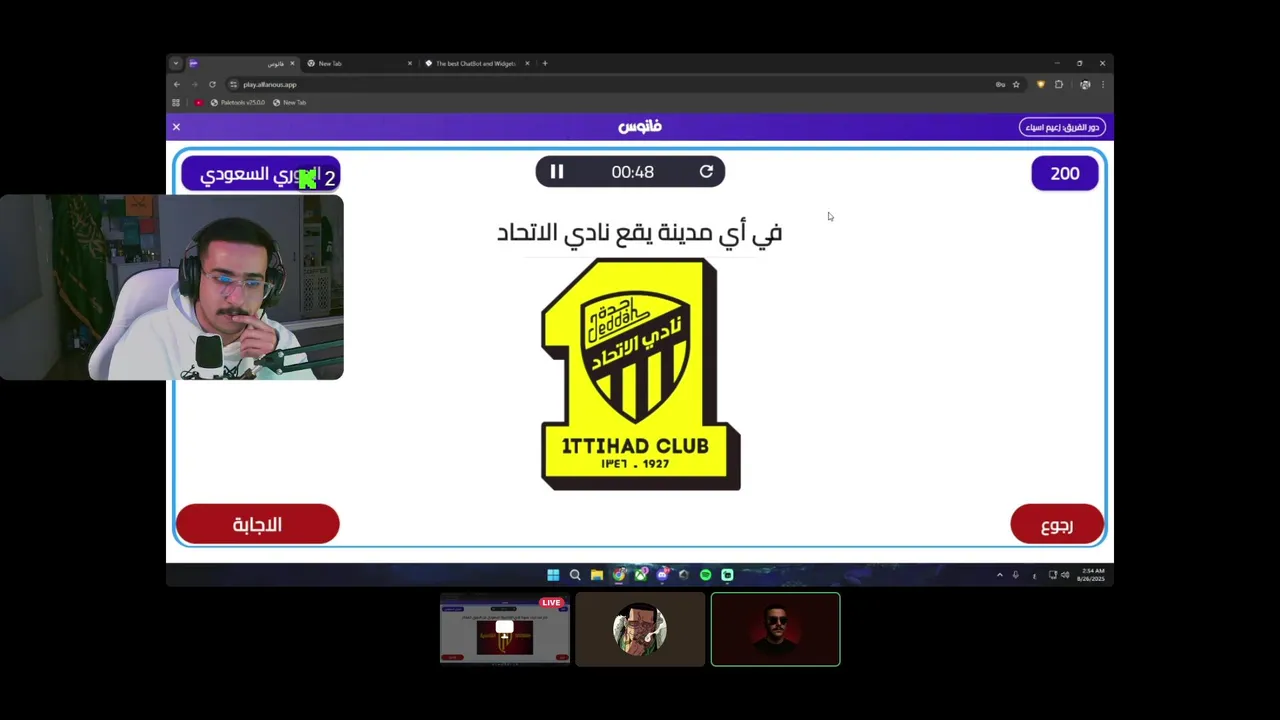The height and width of the screenshot is (720, 1280).
Task: Open the clock showing 2:54 AM
Action: [x=1093, y=575]
